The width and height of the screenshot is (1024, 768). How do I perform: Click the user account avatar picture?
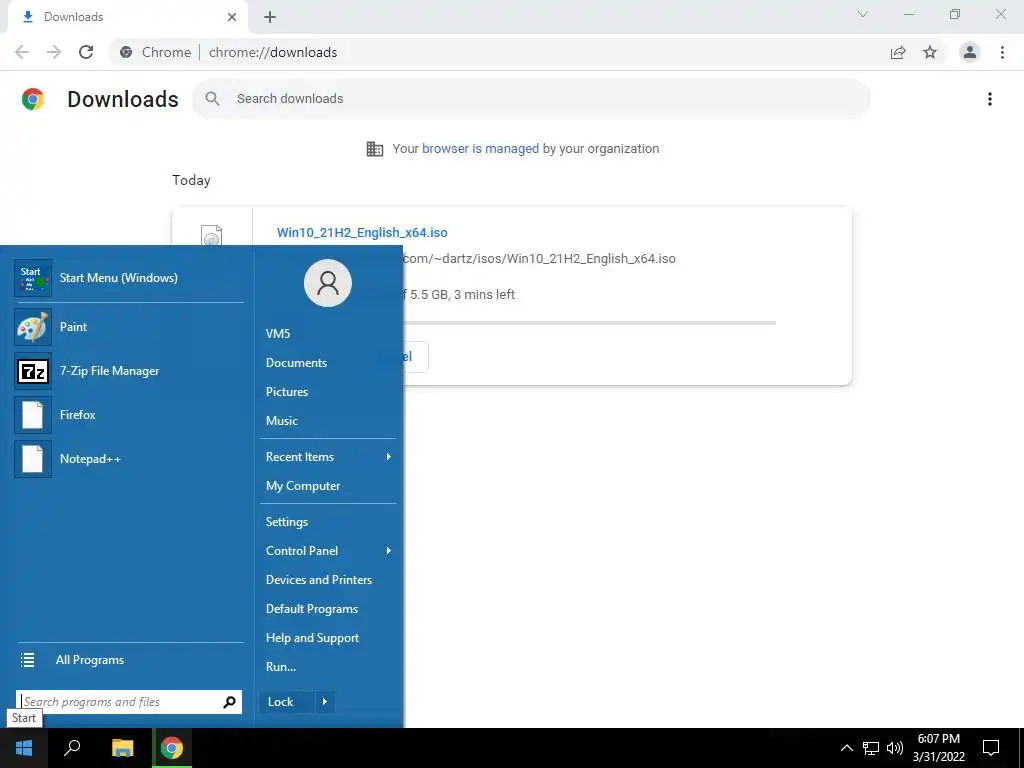tap(328, 283)
